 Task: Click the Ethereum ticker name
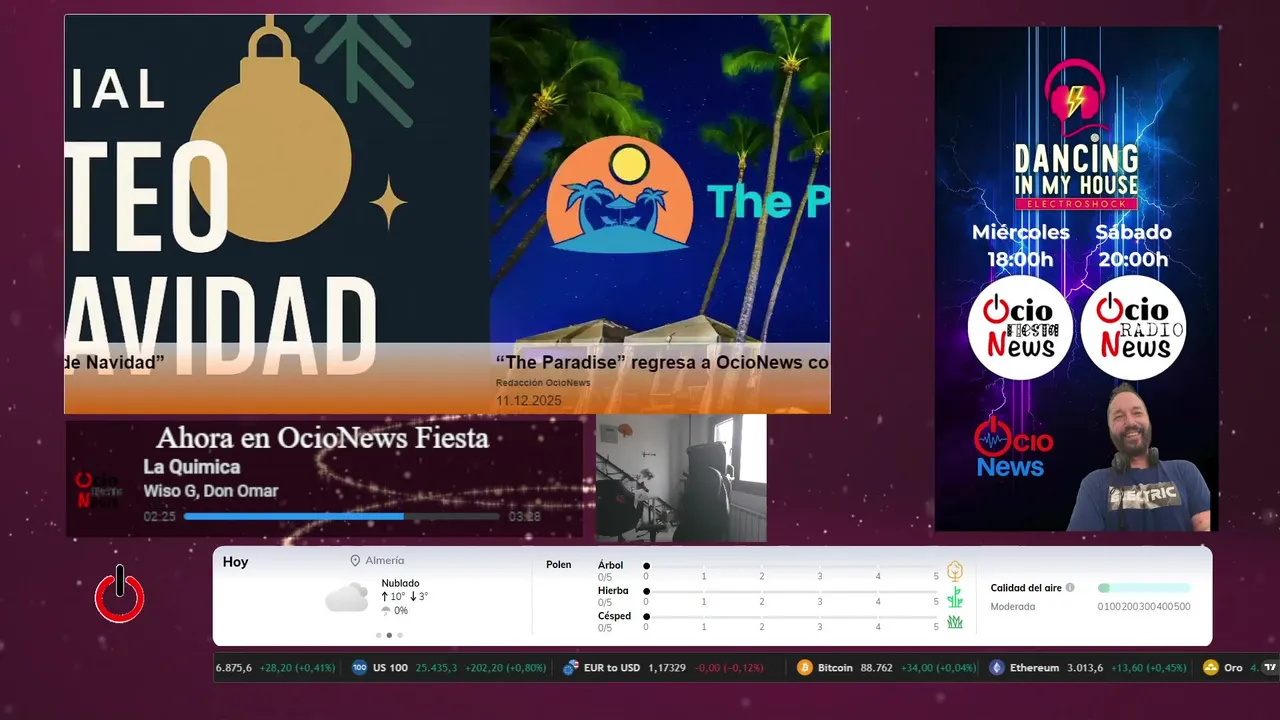(x=1034, y=668)
